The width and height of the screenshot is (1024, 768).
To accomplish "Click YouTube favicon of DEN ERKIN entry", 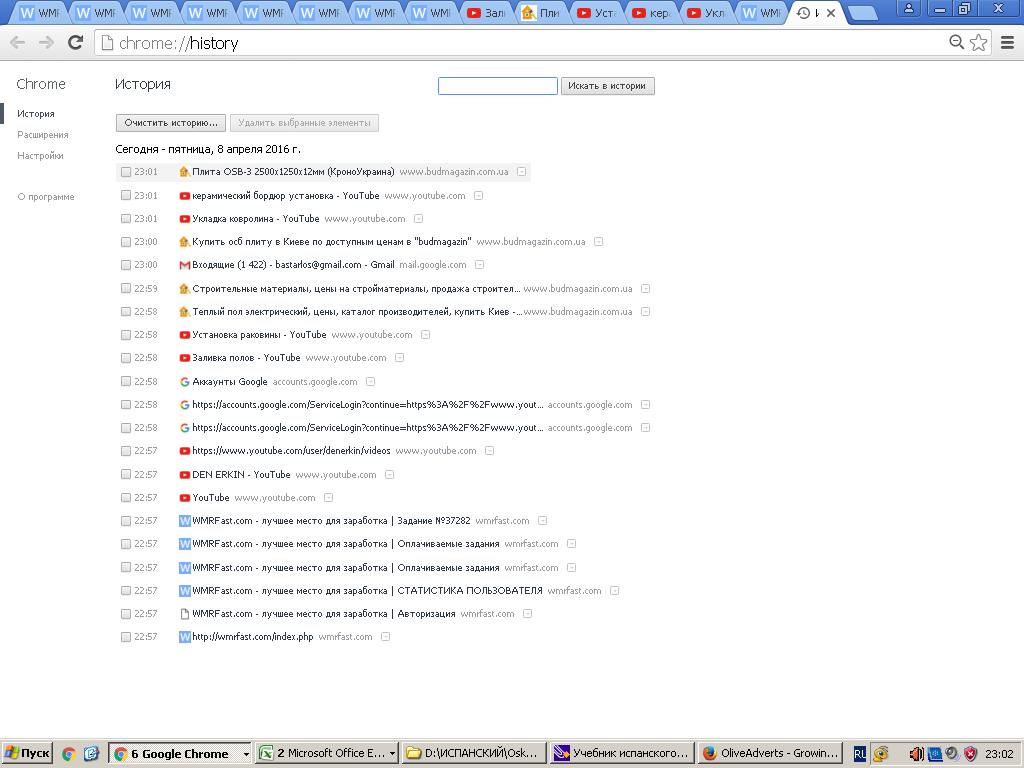I will [184, 475].
